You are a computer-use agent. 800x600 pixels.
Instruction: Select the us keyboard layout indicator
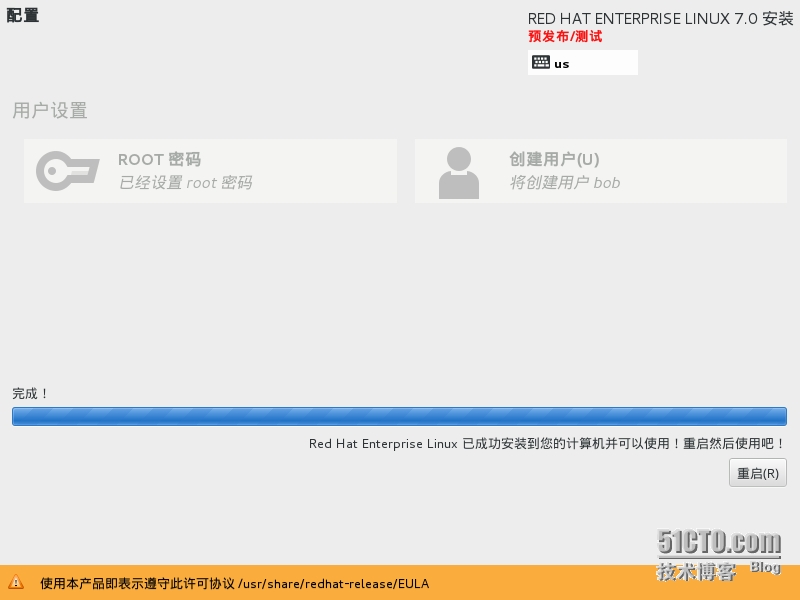pyautogui.click(x=583, y=63)
